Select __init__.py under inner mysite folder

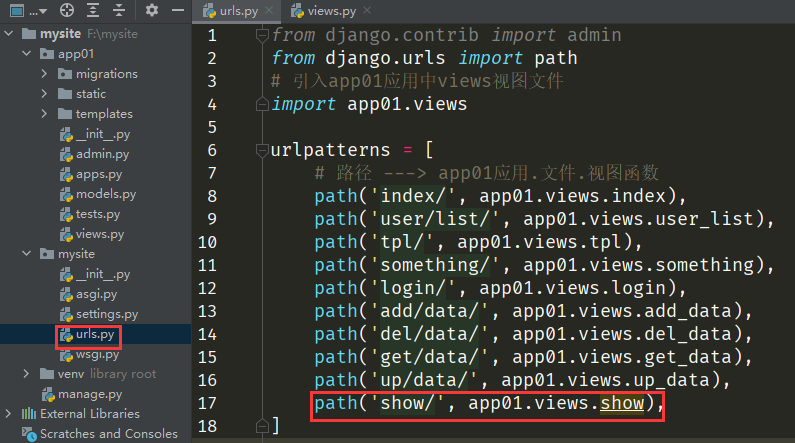tap(103, 274)
